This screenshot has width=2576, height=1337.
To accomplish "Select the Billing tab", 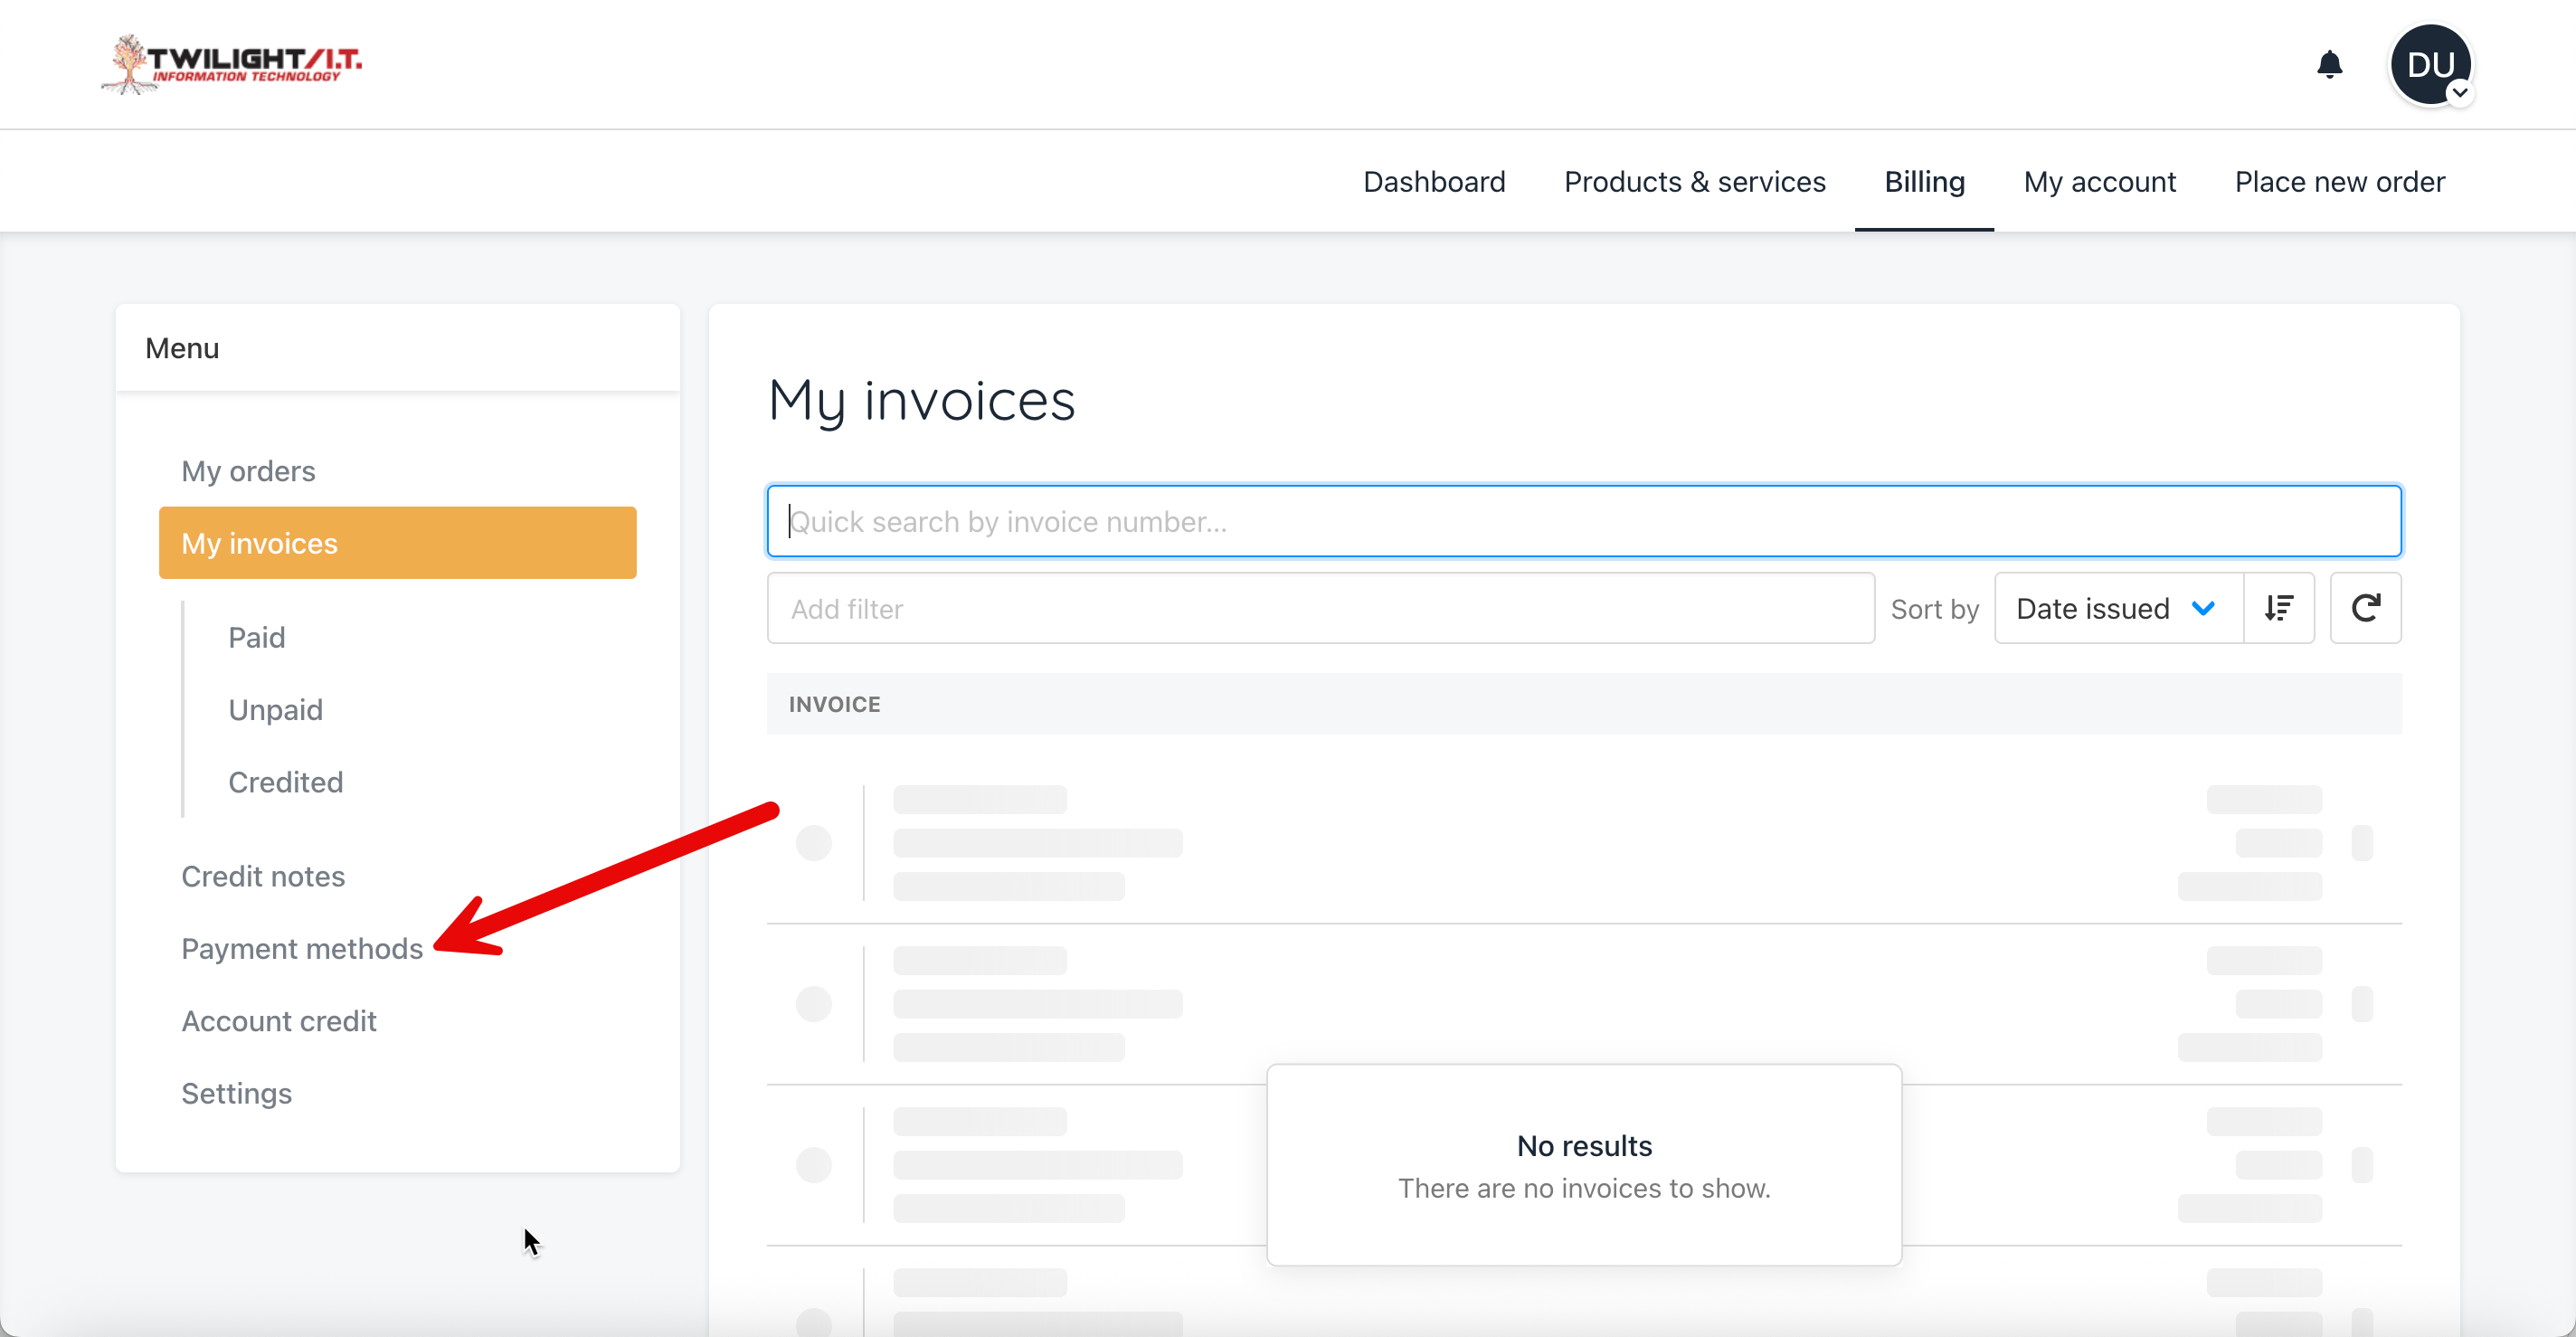I will pos(1923,182).
